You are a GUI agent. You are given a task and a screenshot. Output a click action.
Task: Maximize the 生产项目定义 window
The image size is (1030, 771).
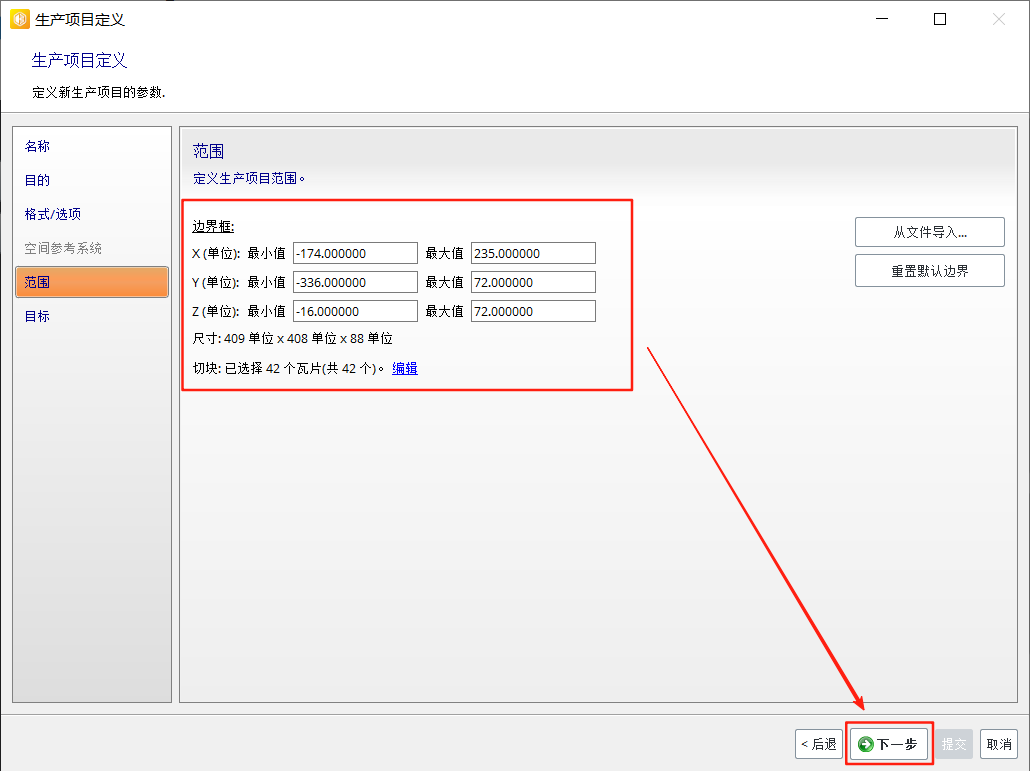coord(940,19)
